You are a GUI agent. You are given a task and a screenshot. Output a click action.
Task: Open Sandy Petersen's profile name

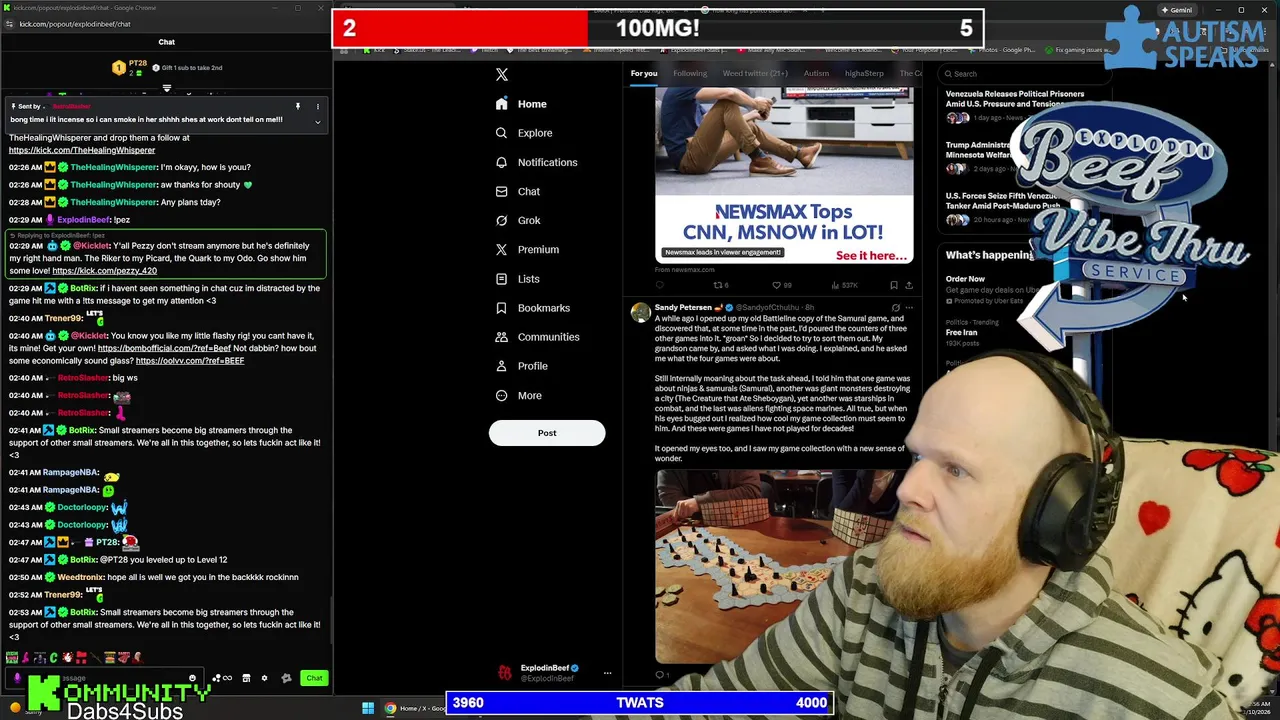(683, 307)
